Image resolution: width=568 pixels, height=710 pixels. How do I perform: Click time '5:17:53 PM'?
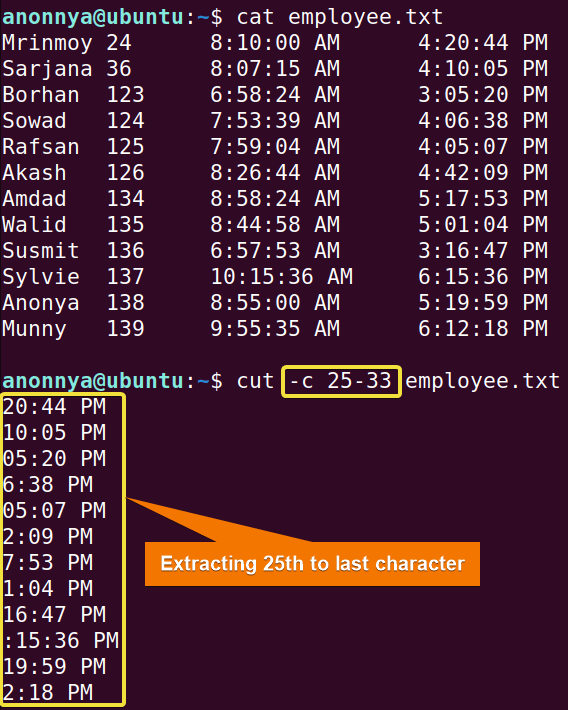[483, 199]
